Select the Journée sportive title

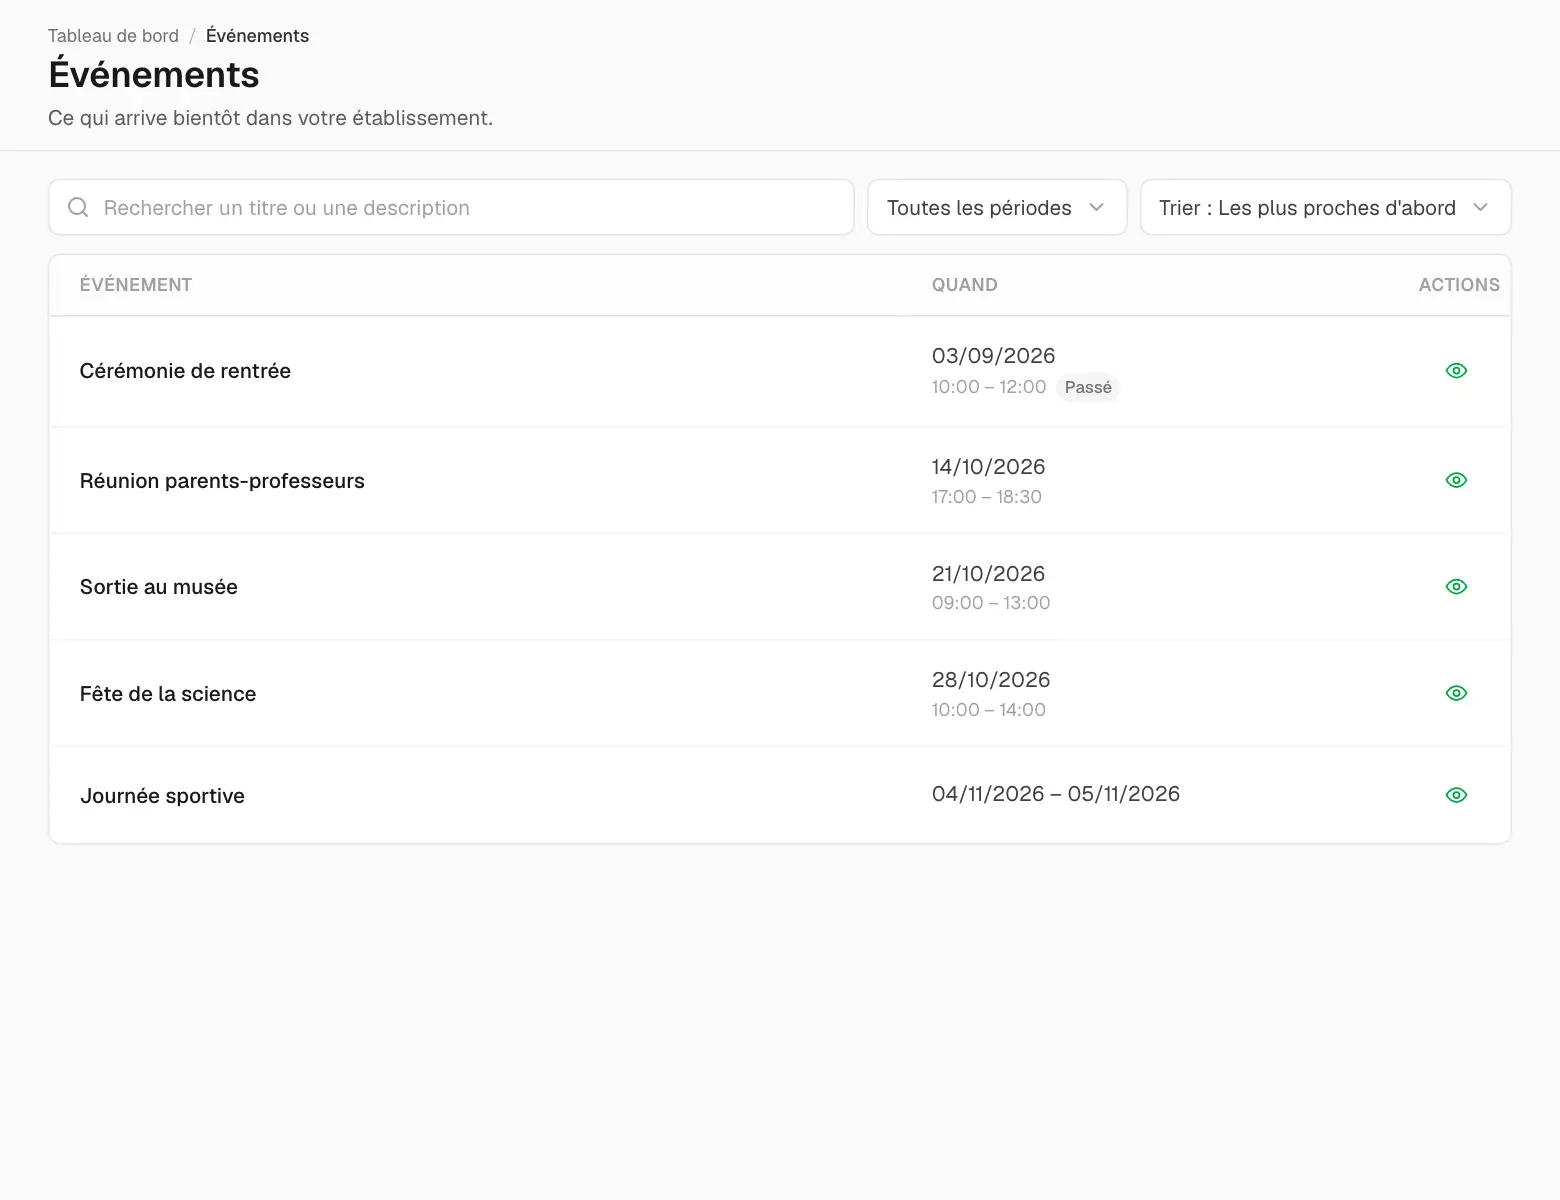[162, 796]
